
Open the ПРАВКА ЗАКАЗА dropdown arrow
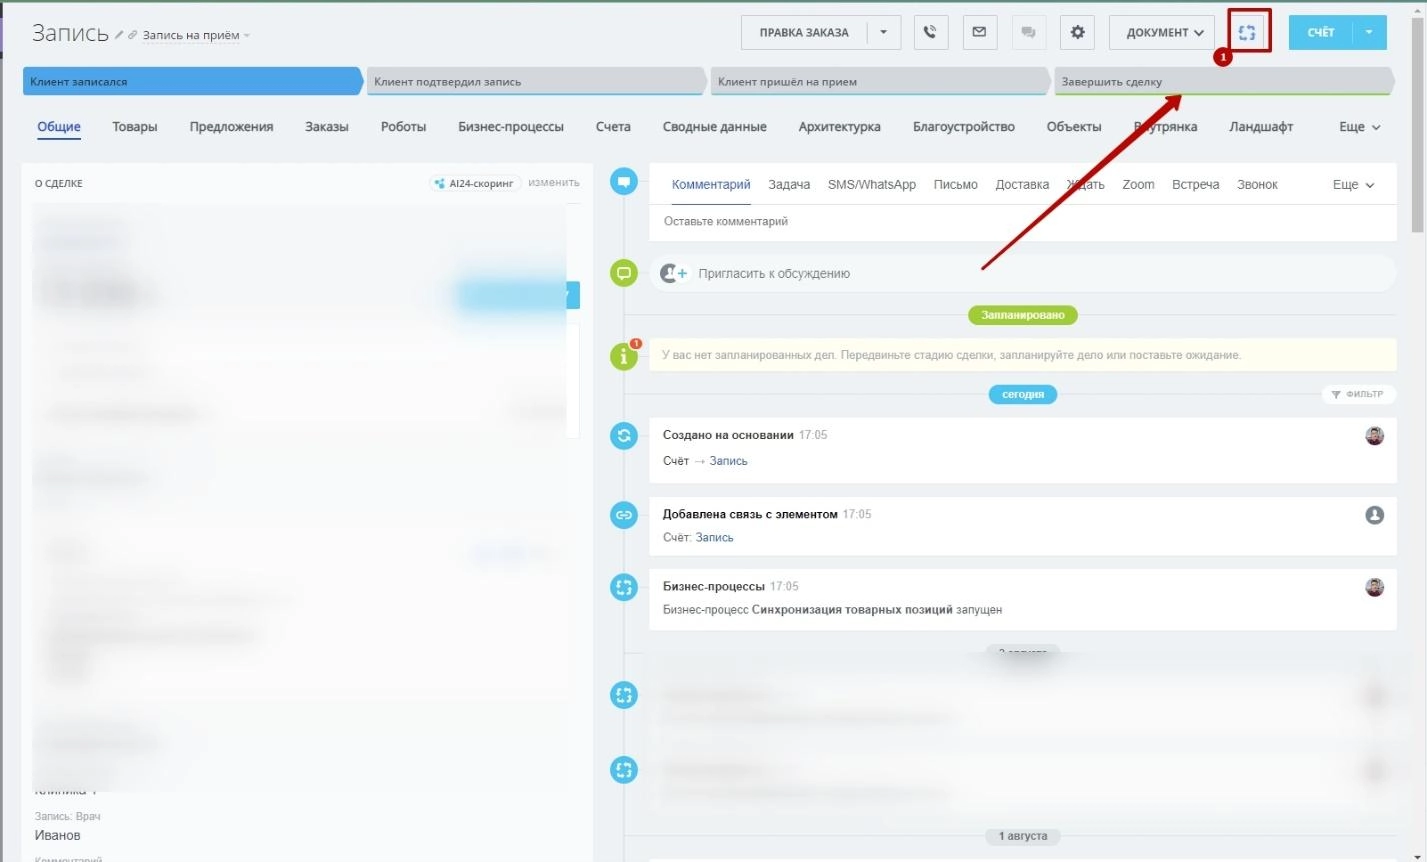click(x=884, y=31)
